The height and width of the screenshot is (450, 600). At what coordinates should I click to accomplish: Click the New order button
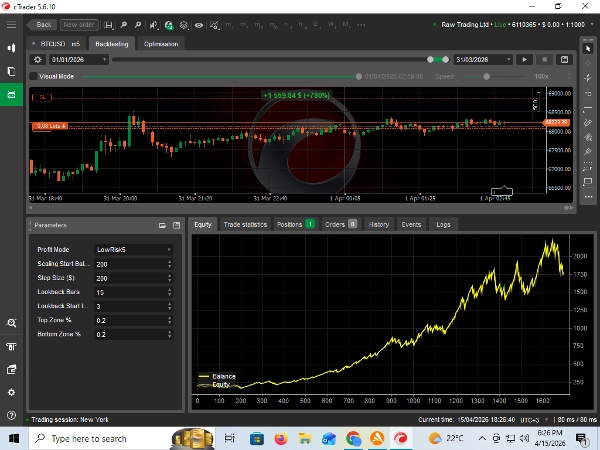click(x=78, y=25)
